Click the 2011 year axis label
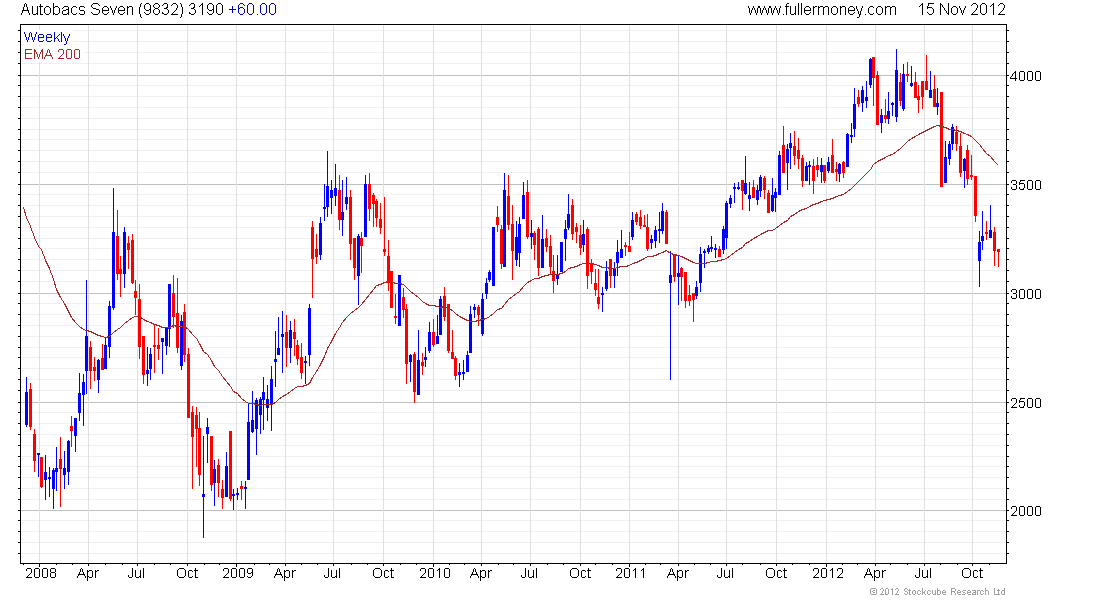The width and height of the screenshot is (1100, 600). 631,573
